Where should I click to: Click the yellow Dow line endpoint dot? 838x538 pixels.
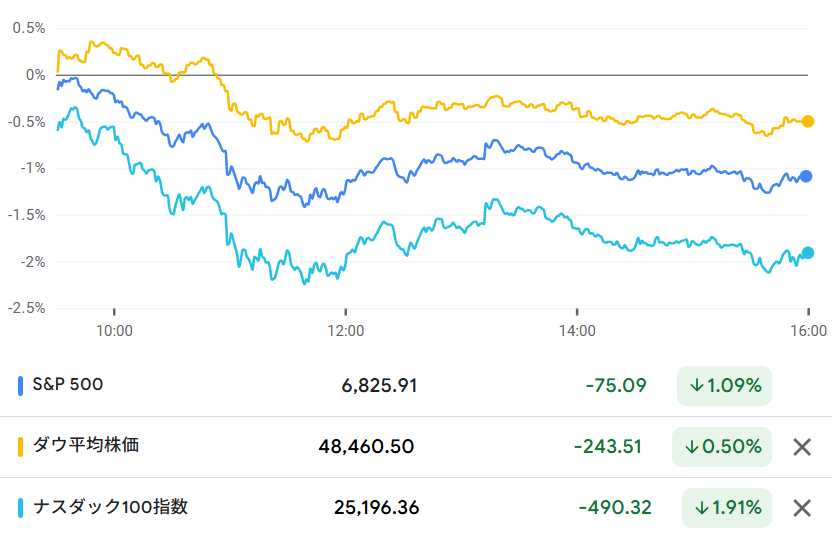click(808, 121)
